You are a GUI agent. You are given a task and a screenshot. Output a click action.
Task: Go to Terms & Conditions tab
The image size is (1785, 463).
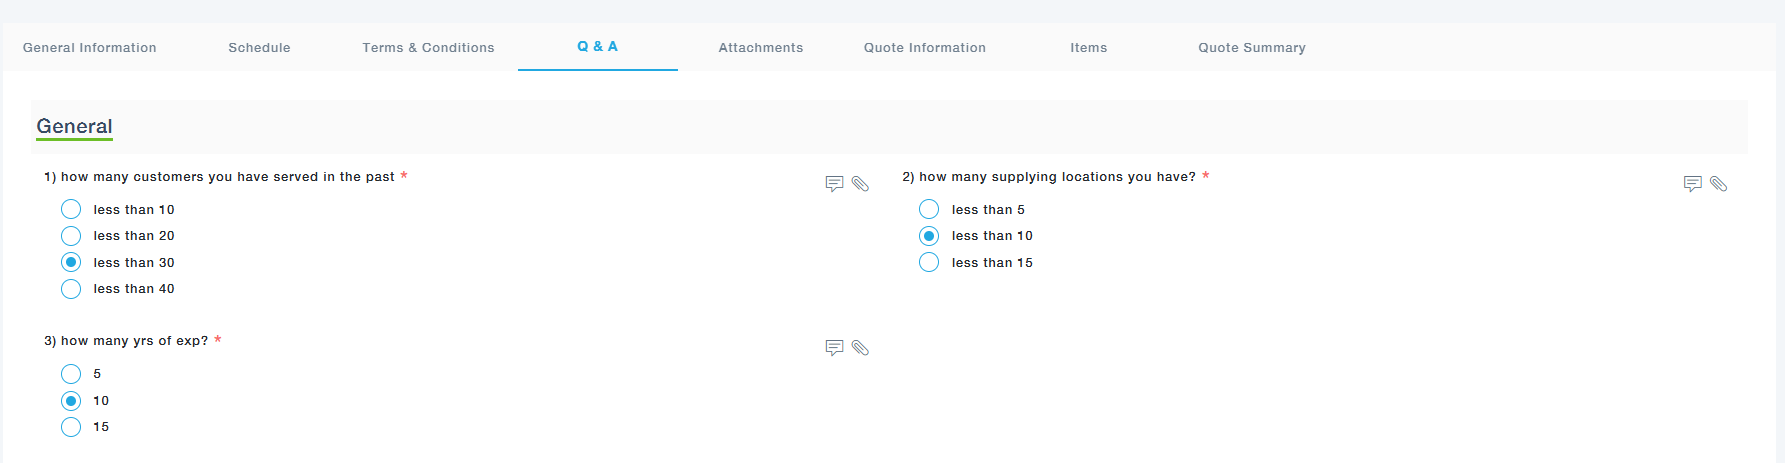[x=428, y=48]
